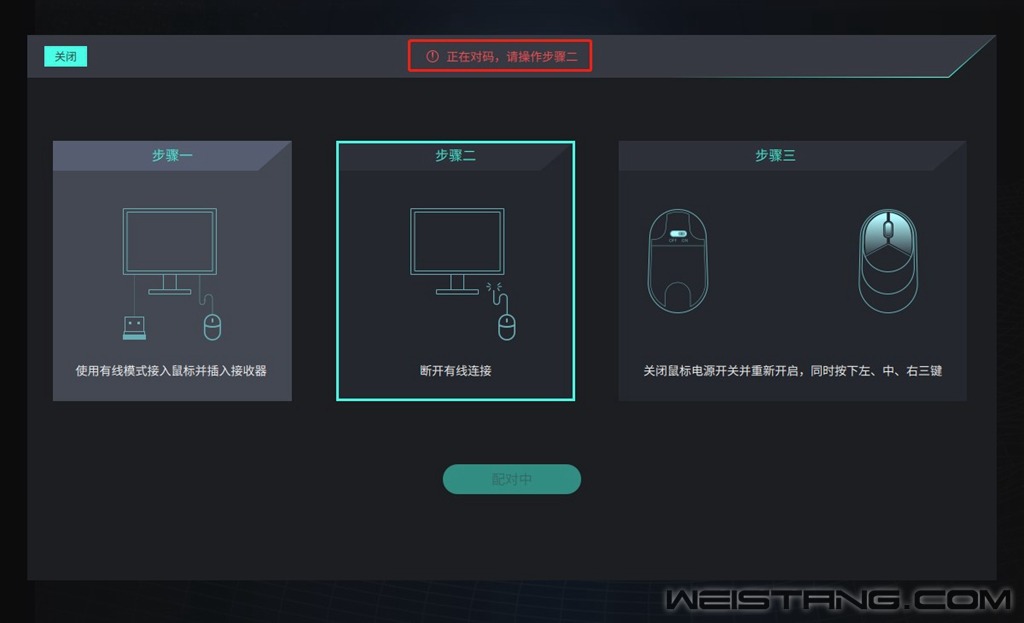Select the 步骤三 header
Image resolution: width=1024 pixels, height=623 pixels.
775,155
